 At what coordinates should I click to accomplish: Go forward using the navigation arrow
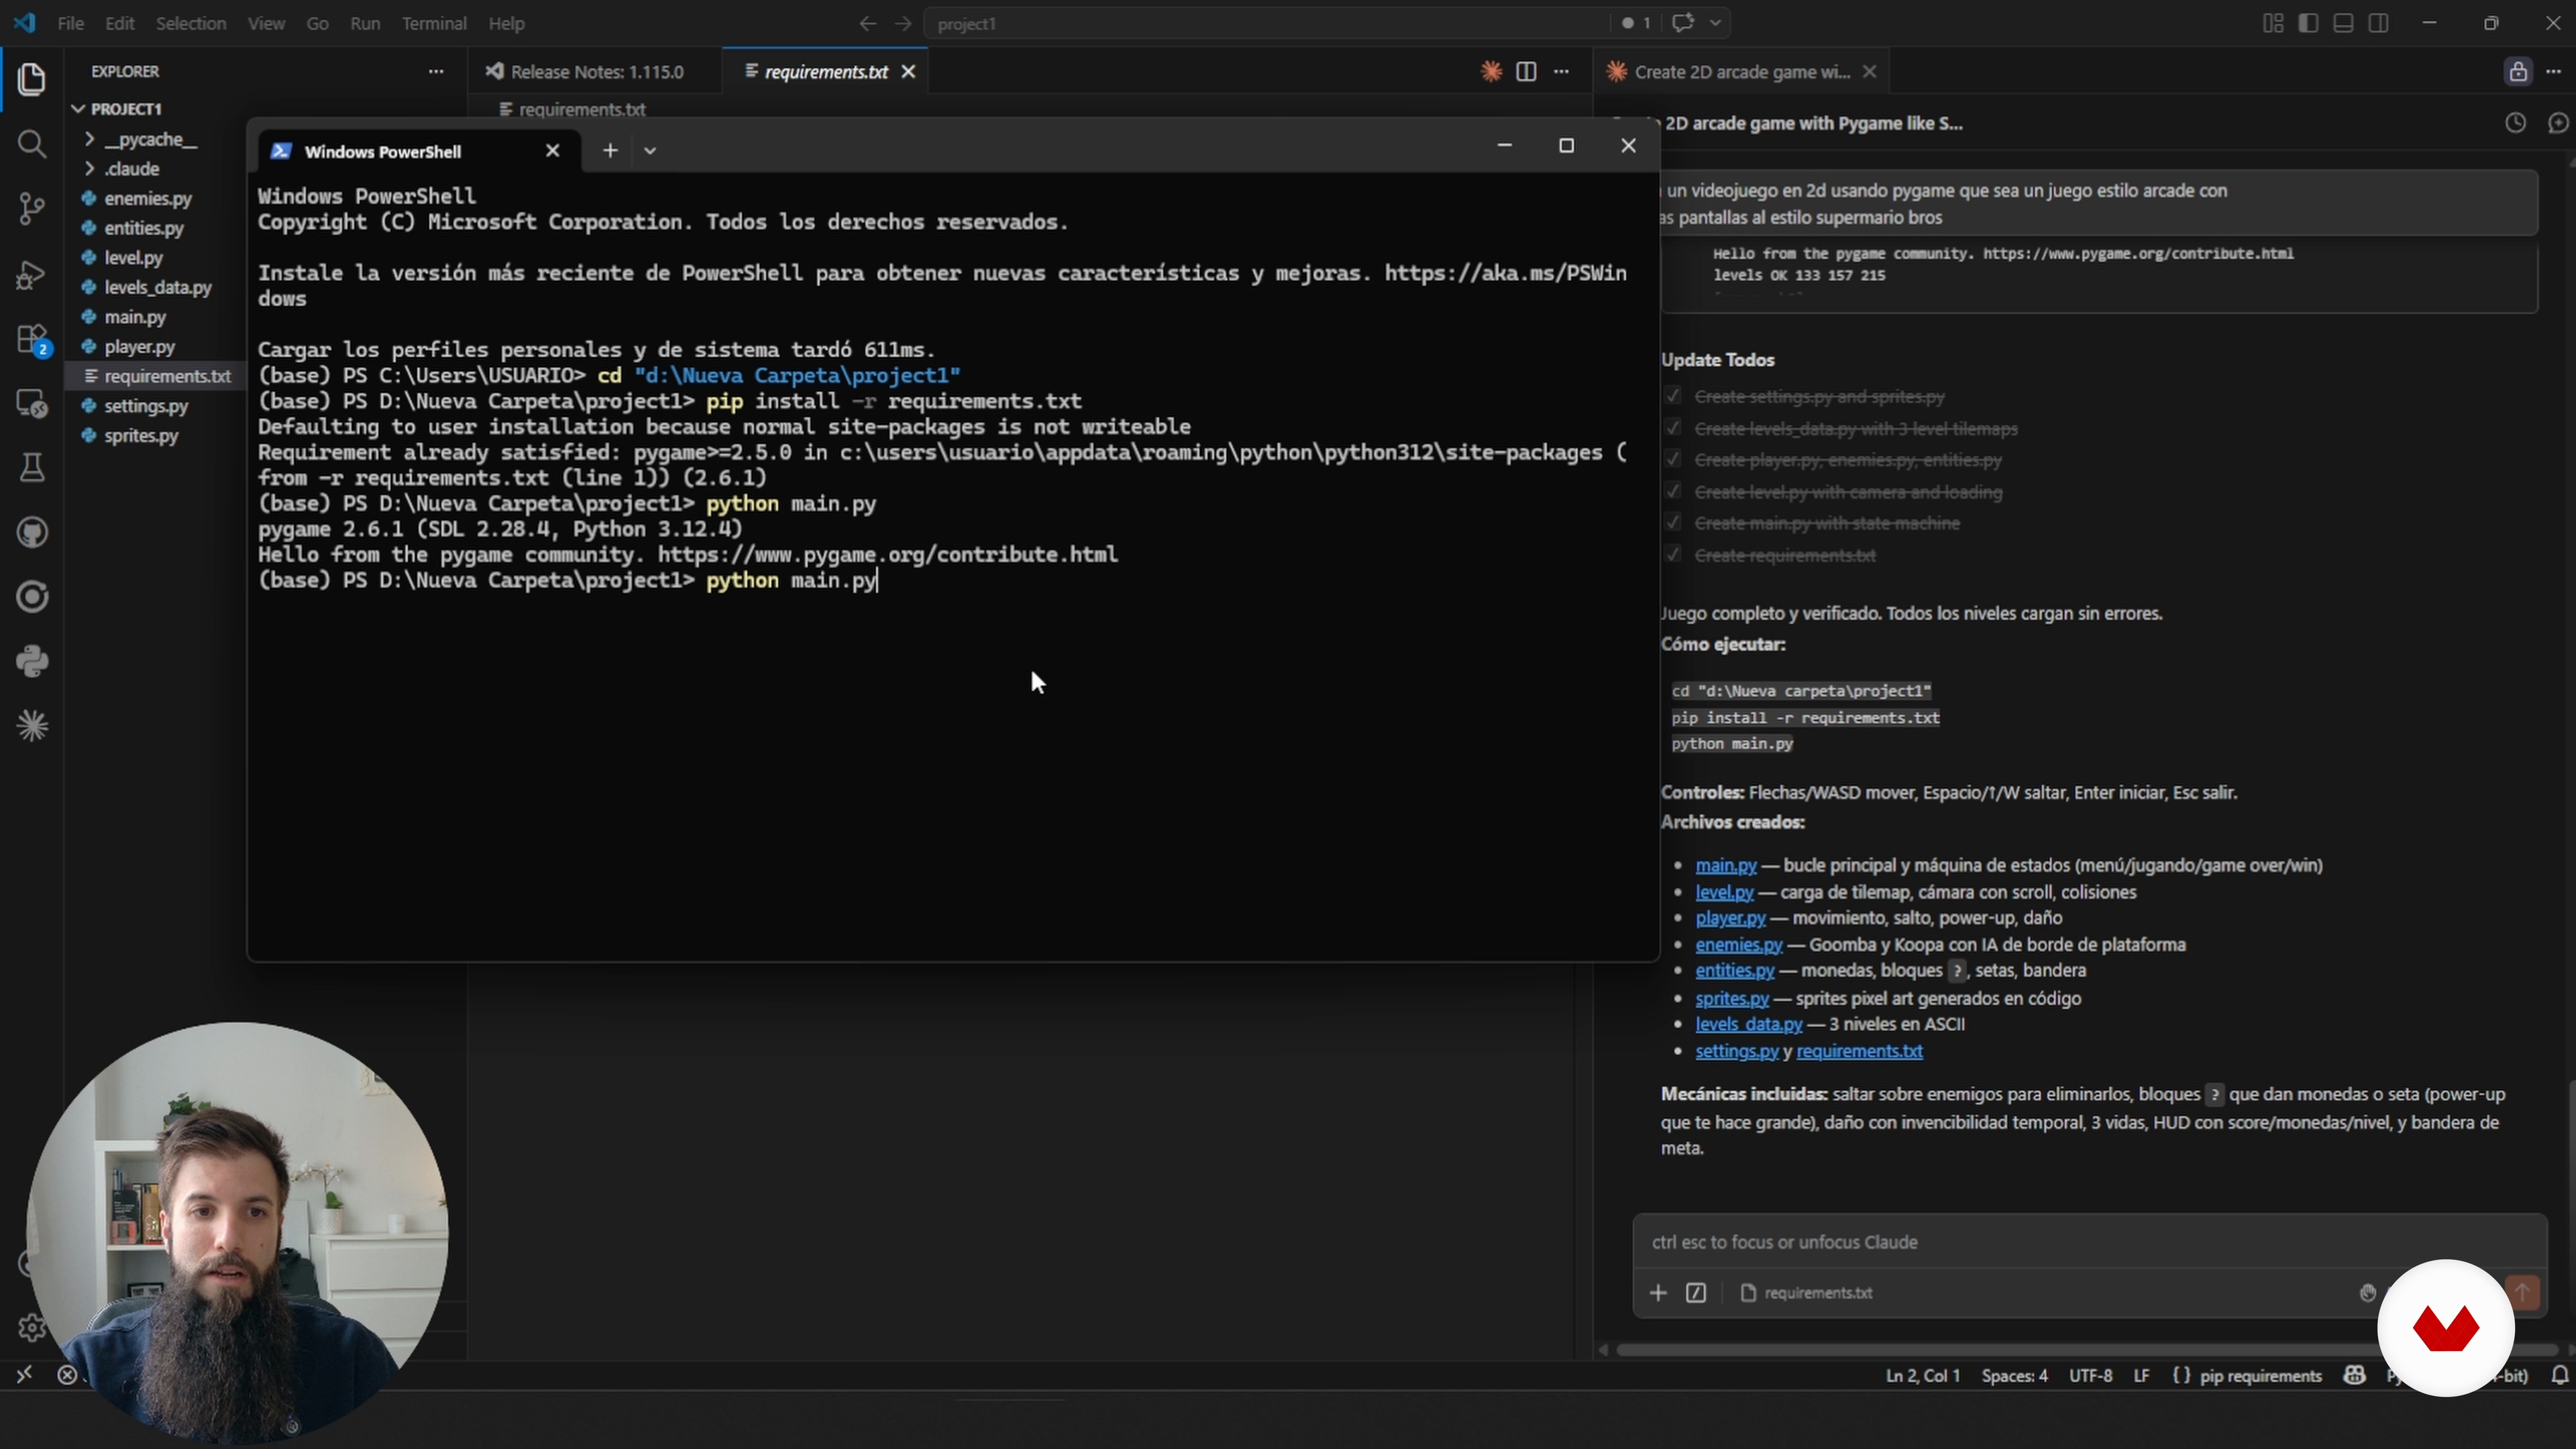point(903,23)
